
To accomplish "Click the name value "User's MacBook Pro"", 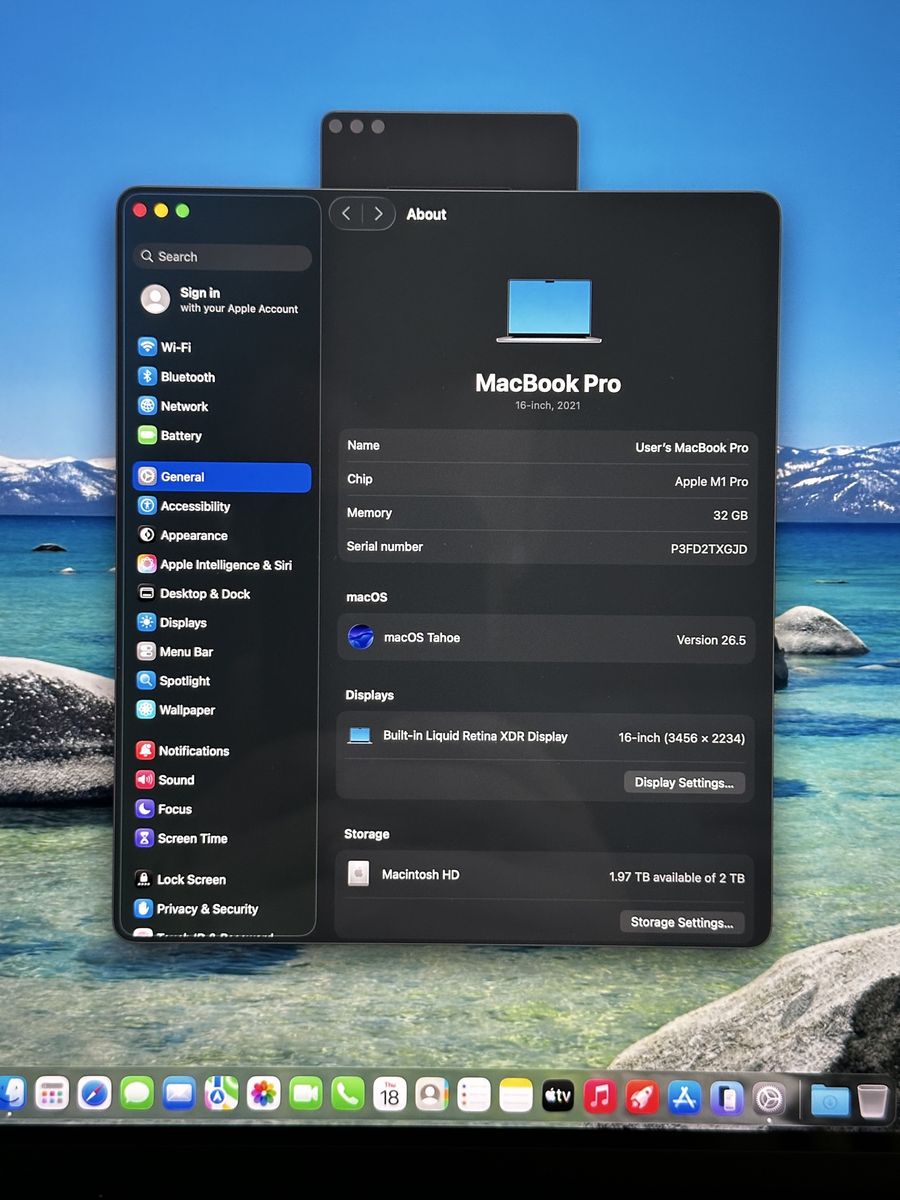I will pos(692,447).
